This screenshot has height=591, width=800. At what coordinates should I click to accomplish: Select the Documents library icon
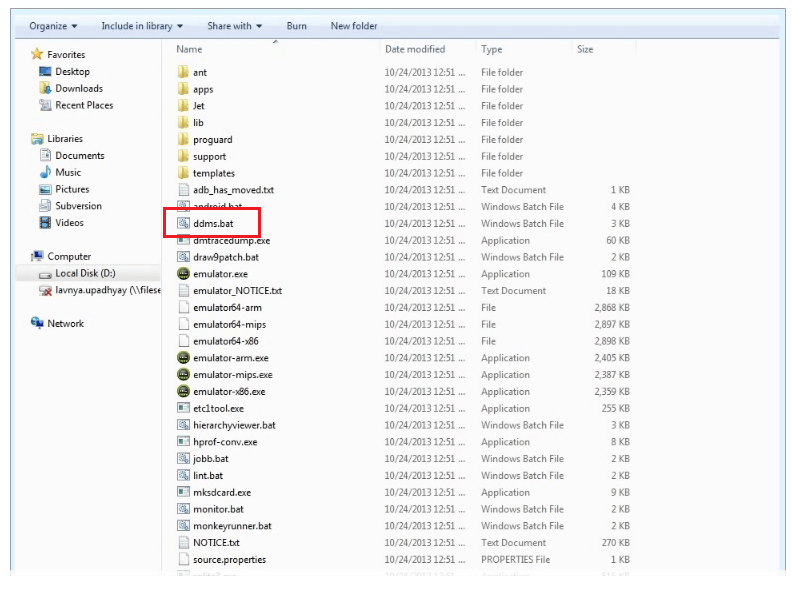coord(45,155)
